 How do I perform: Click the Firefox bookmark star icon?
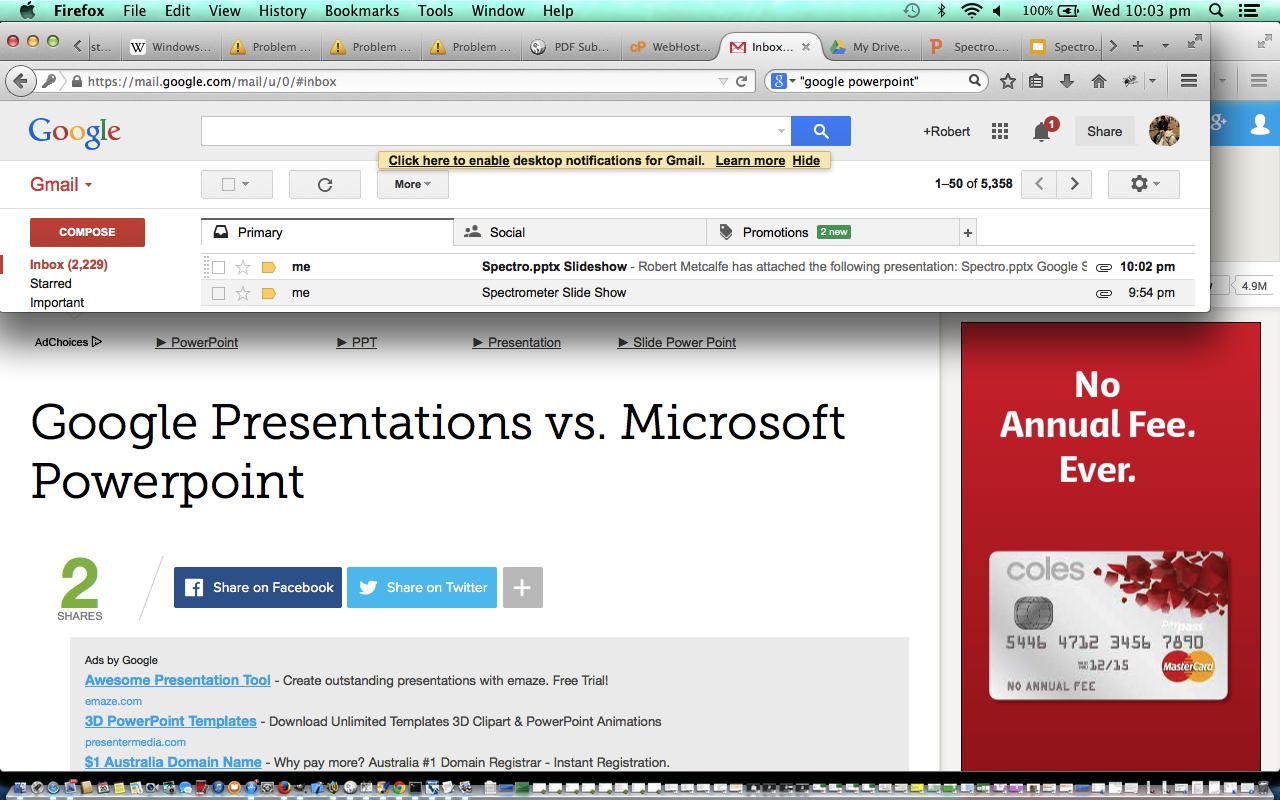(x=1008, y=81)
